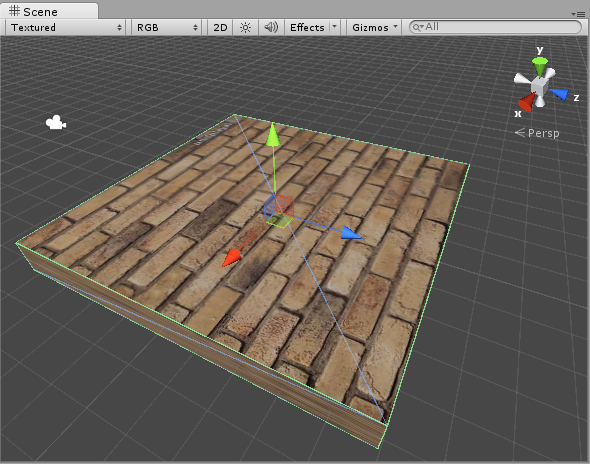Click the green Y axis cone of orientation gizmo
Screen dimensions: 590x464
[540, 67]
